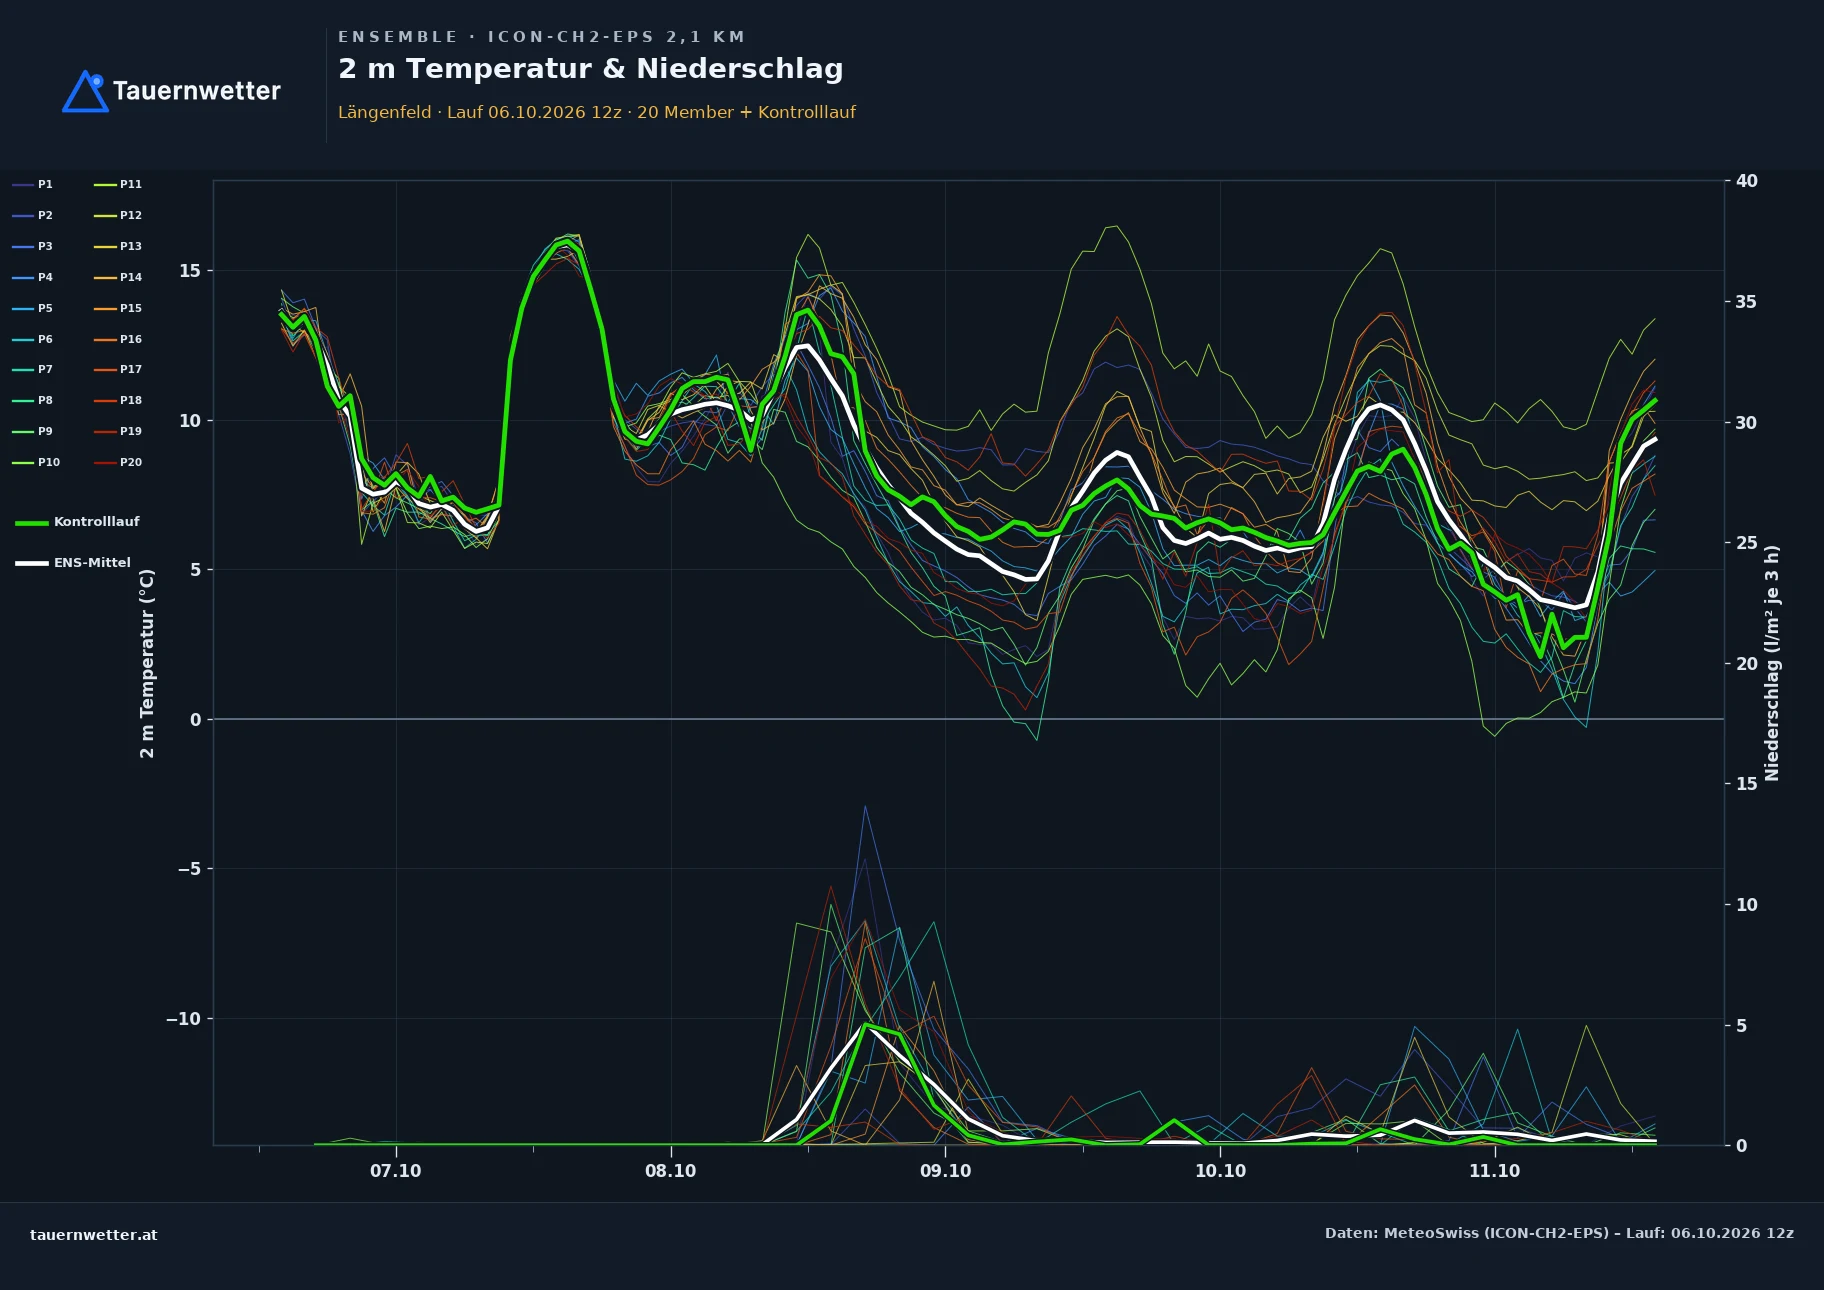The height and width of the screenshot is (1290, 1824).
Task: Select legend entry P15
Action: click(118, 308)
